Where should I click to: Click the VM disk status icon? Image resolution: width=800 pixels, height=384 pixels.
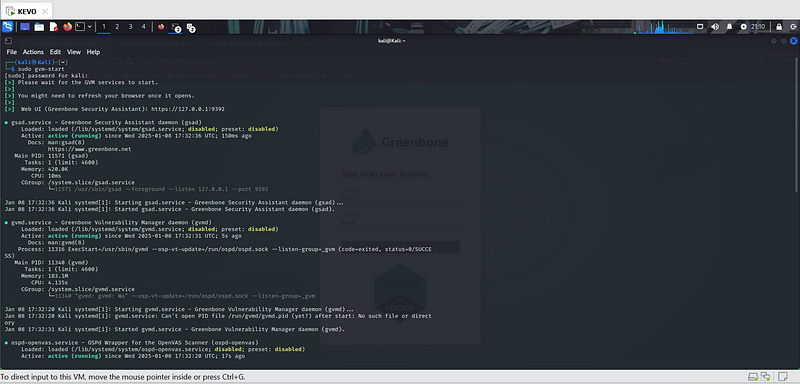[753, 377]
